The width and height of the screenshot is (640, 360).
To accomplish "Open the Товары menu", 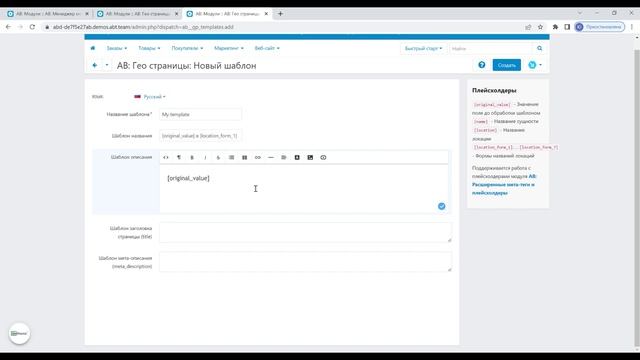I will (149, 48).
